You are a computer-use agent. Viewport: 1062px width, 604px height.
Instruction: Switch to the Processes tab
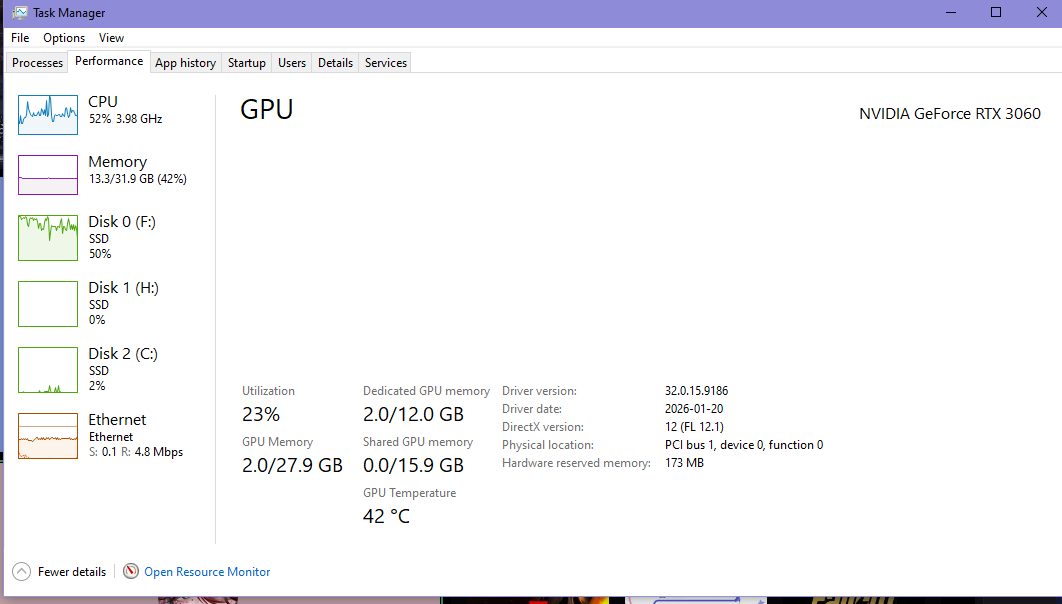(x=37, y=63)
